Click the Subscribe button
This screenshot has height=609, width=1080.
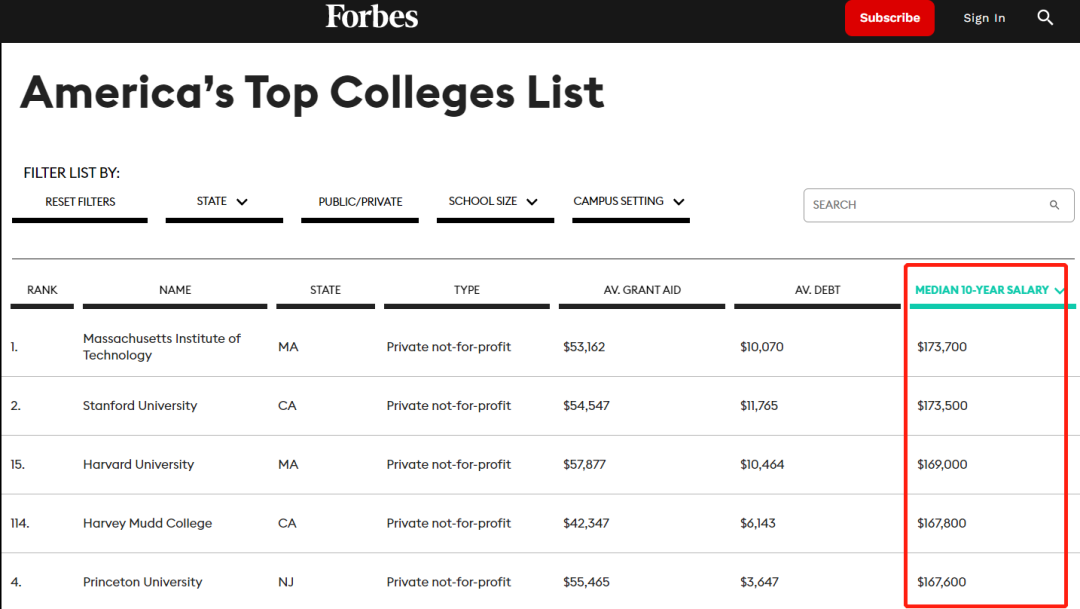coord(889,18)
